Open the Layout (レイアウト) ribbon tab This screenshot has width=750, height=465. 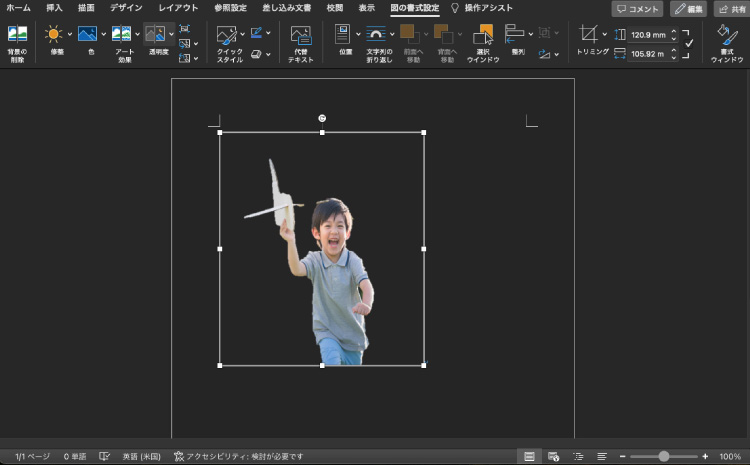point(178,8)
